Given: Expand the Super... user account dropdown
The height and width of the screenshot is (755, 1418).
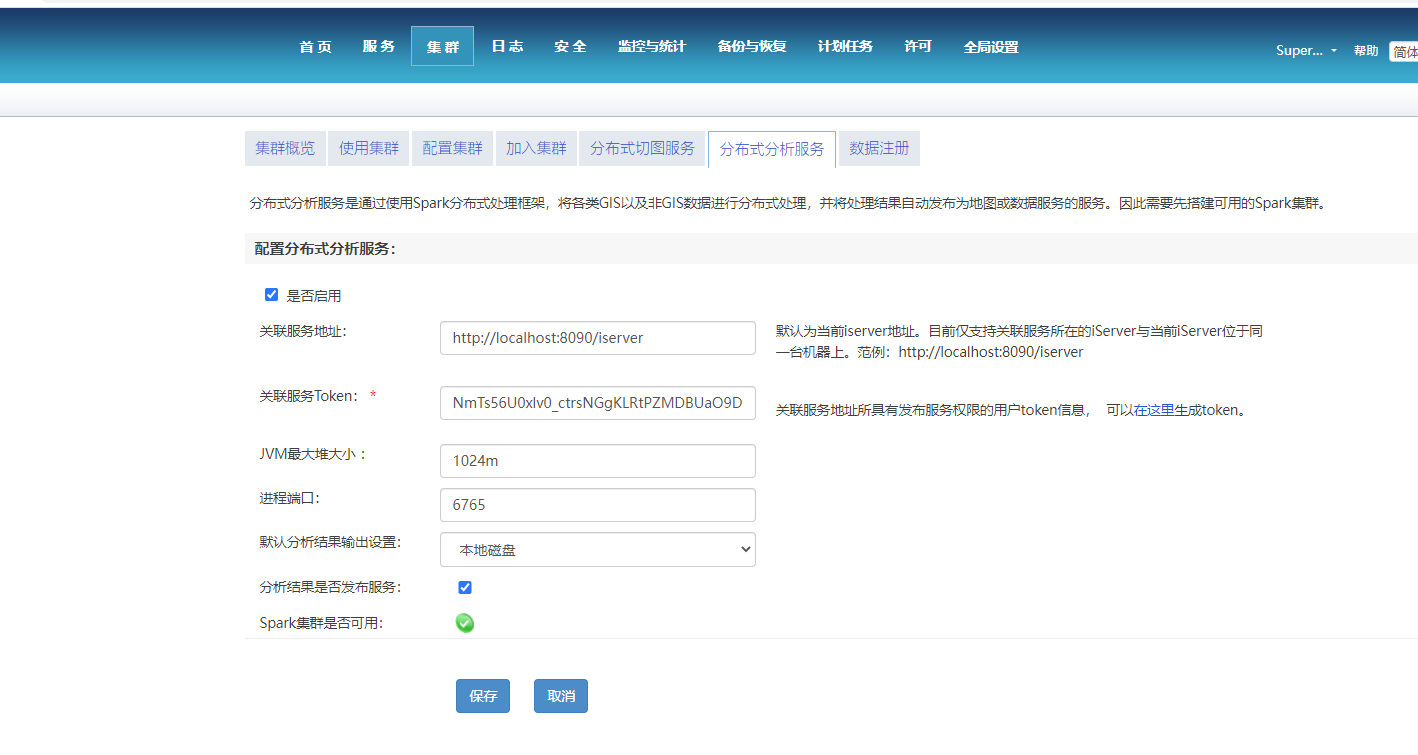Looking at the screenshot, I should point(1306,50).
